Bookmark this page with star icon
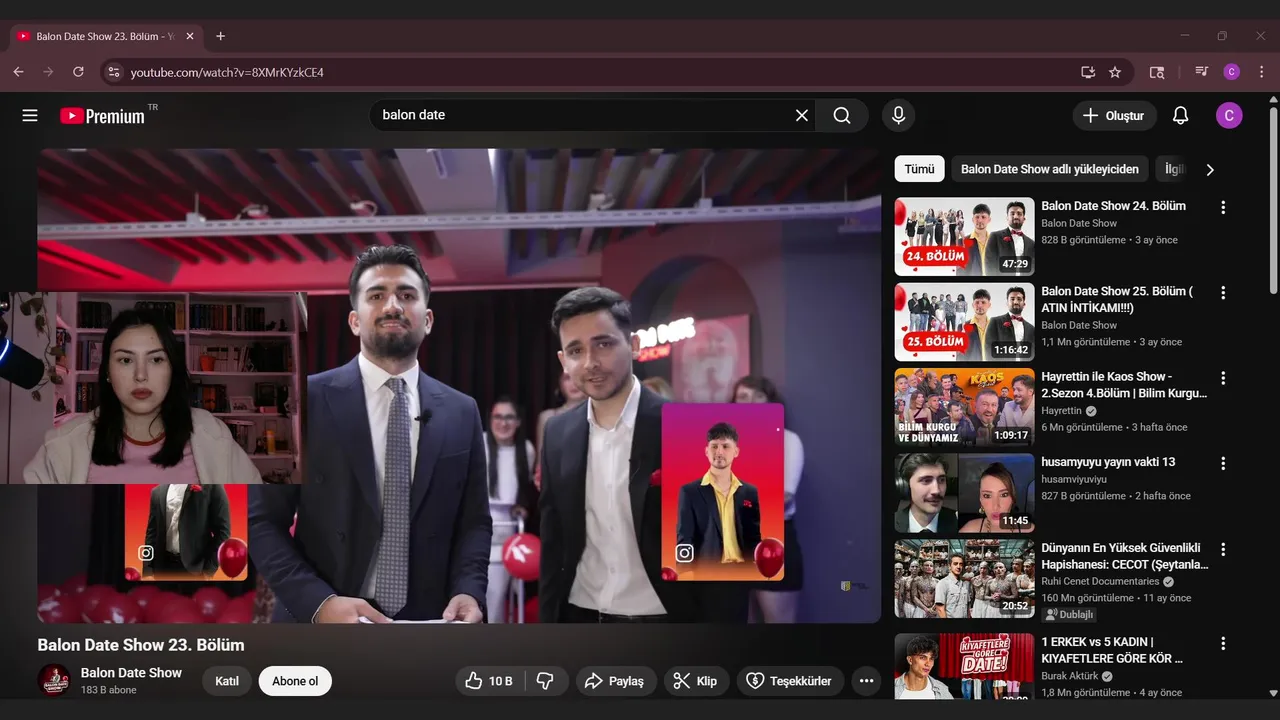The height and width of the screenshot is (720, 1280). click(x=1115, y=72)
